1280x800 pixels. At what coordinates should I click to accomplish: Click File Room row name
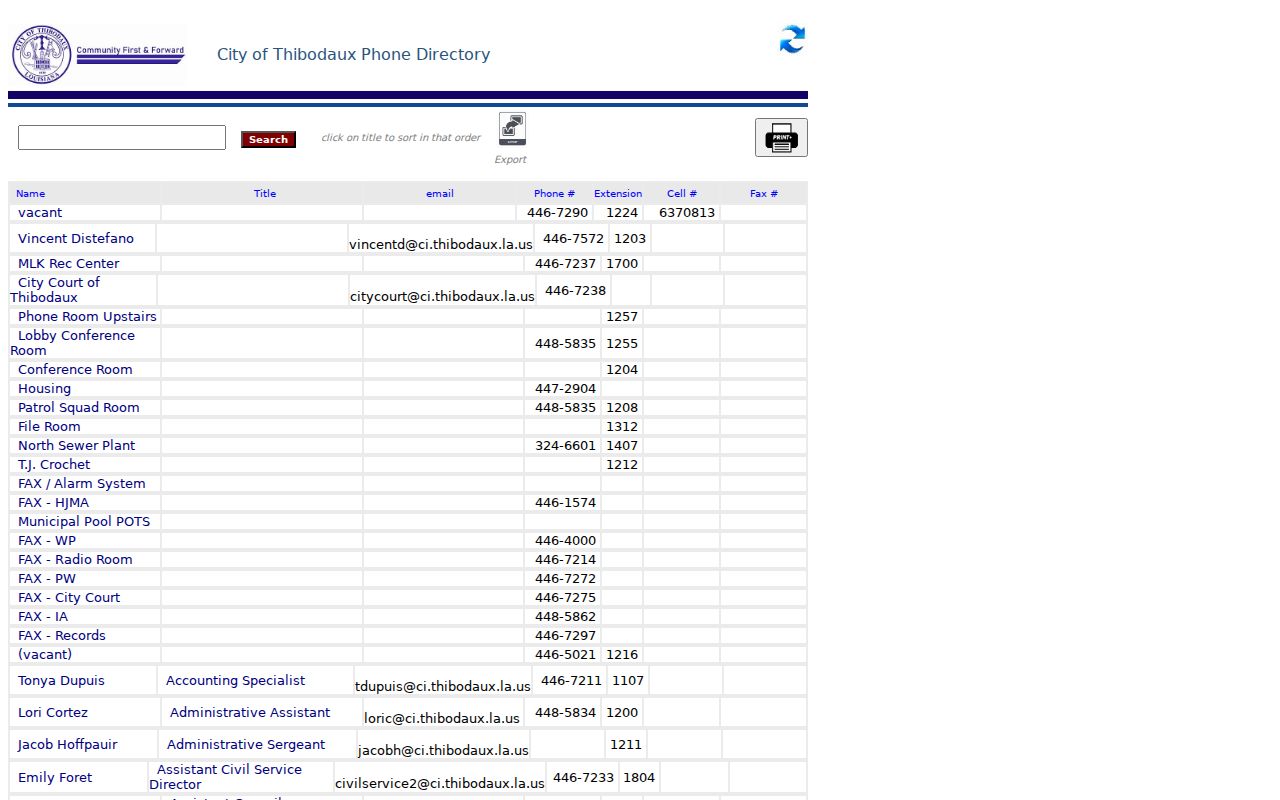(49, 427)
